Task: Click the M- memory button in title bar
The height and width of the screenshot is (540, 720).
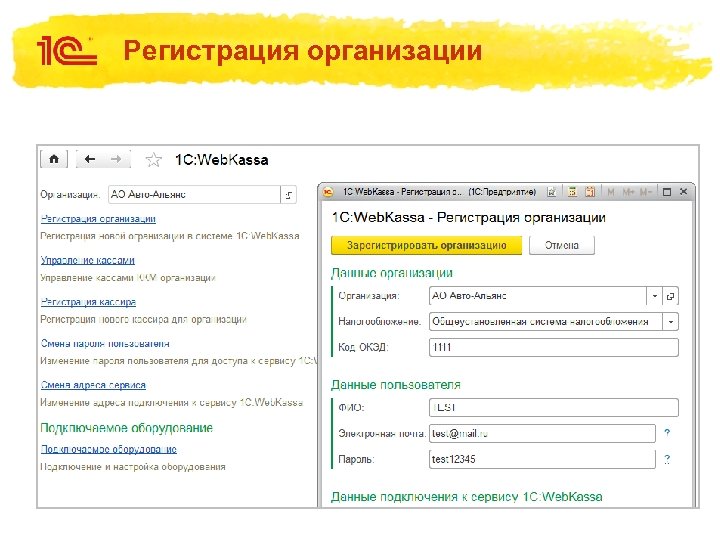Action: click(646, 192)
